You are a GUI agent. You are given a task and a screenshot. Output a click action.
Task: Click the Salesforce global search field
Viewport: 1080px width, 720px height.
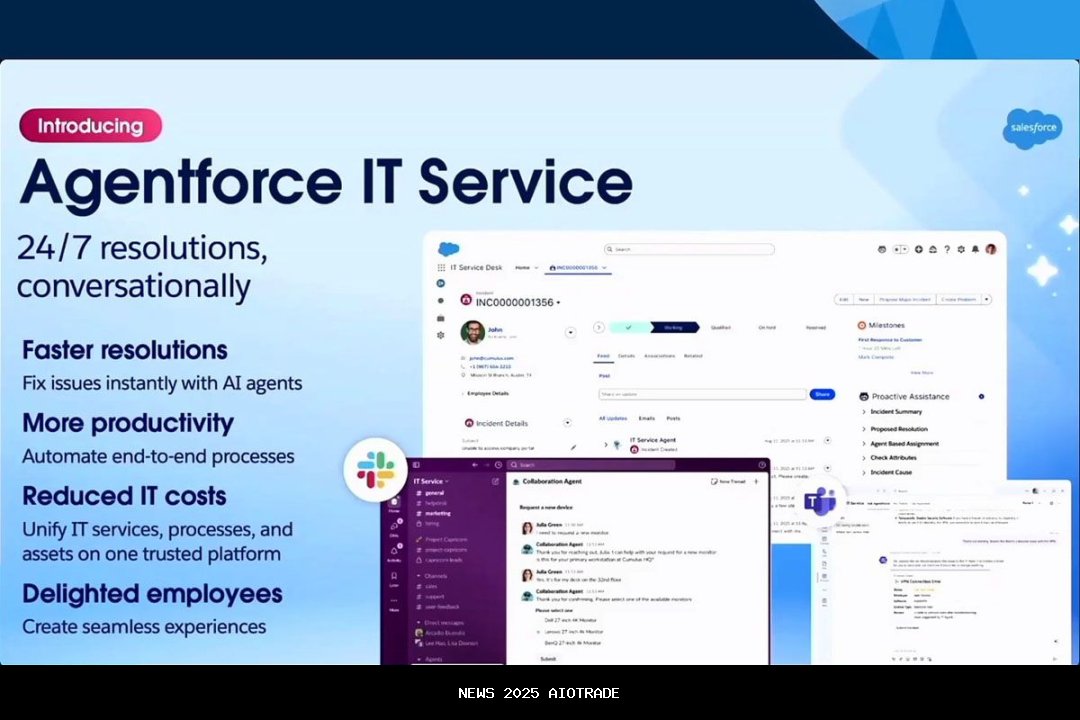click(688, 248)
